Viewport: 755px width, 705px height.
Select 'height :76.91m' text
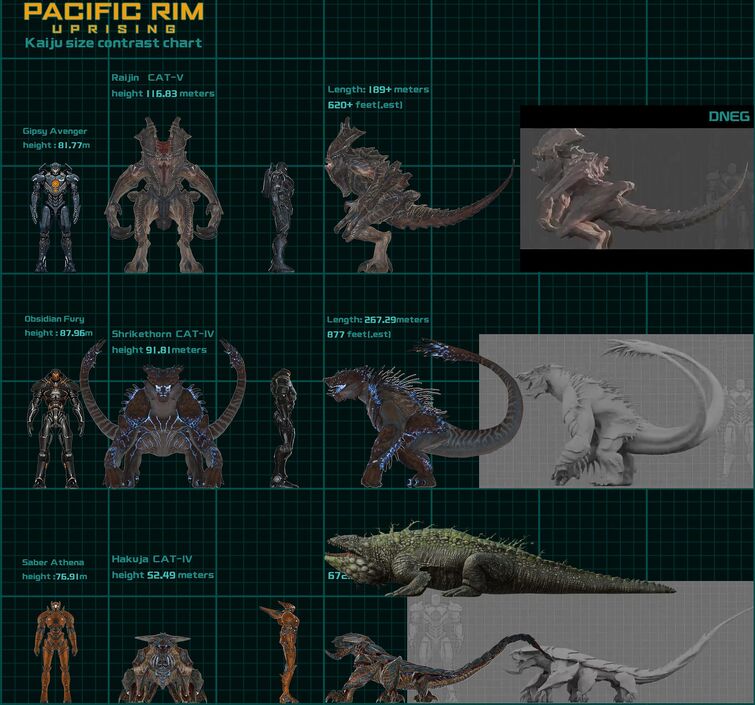pyautogui.click(x=54, y=576)
